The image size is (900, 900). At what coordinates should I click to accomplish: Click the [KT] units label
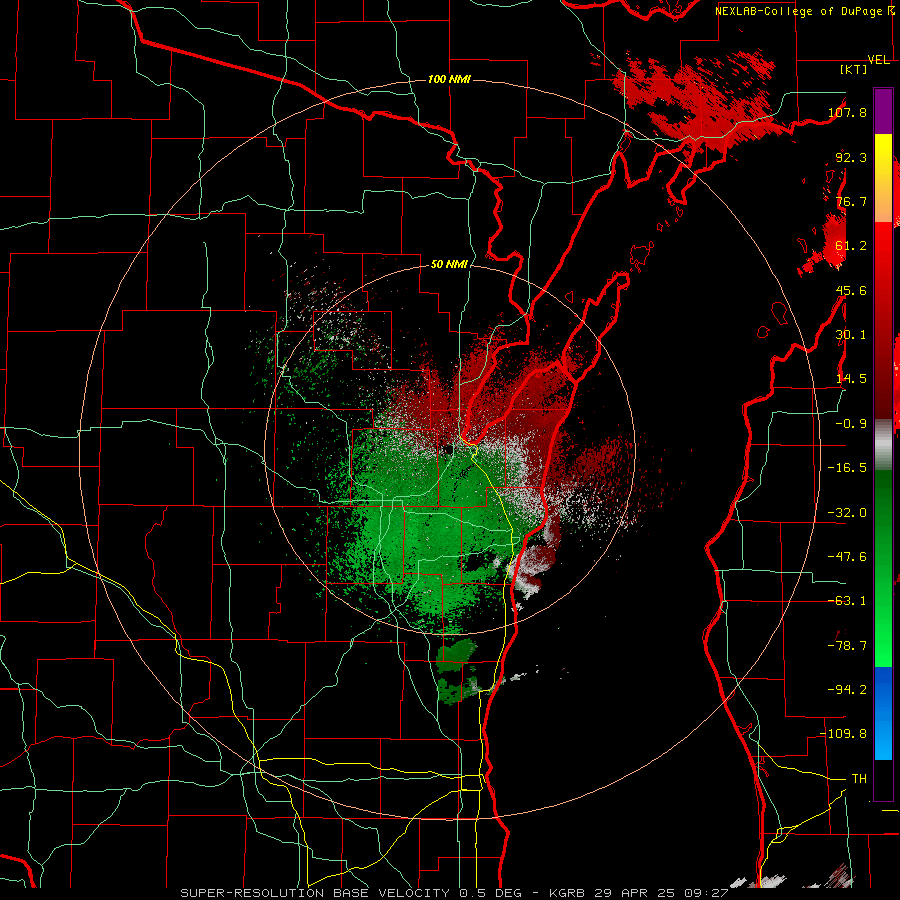tap(854, 69)
